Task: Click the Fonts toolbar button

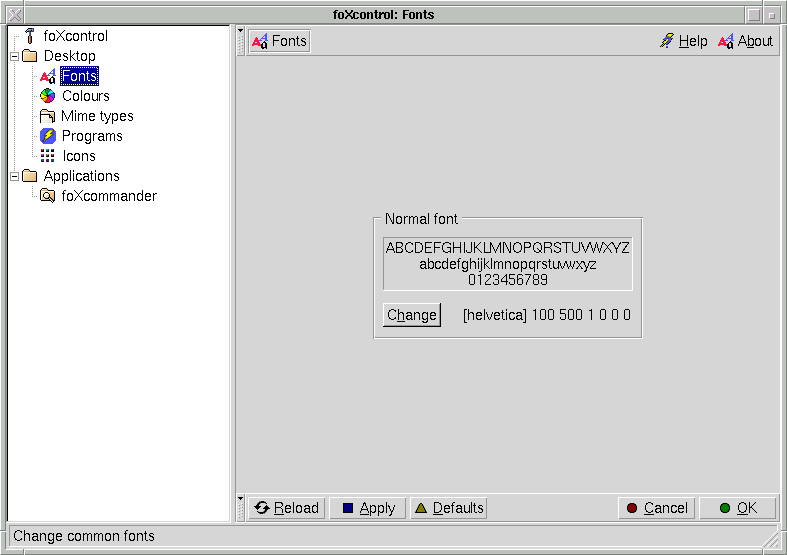Action: (280, 41)
